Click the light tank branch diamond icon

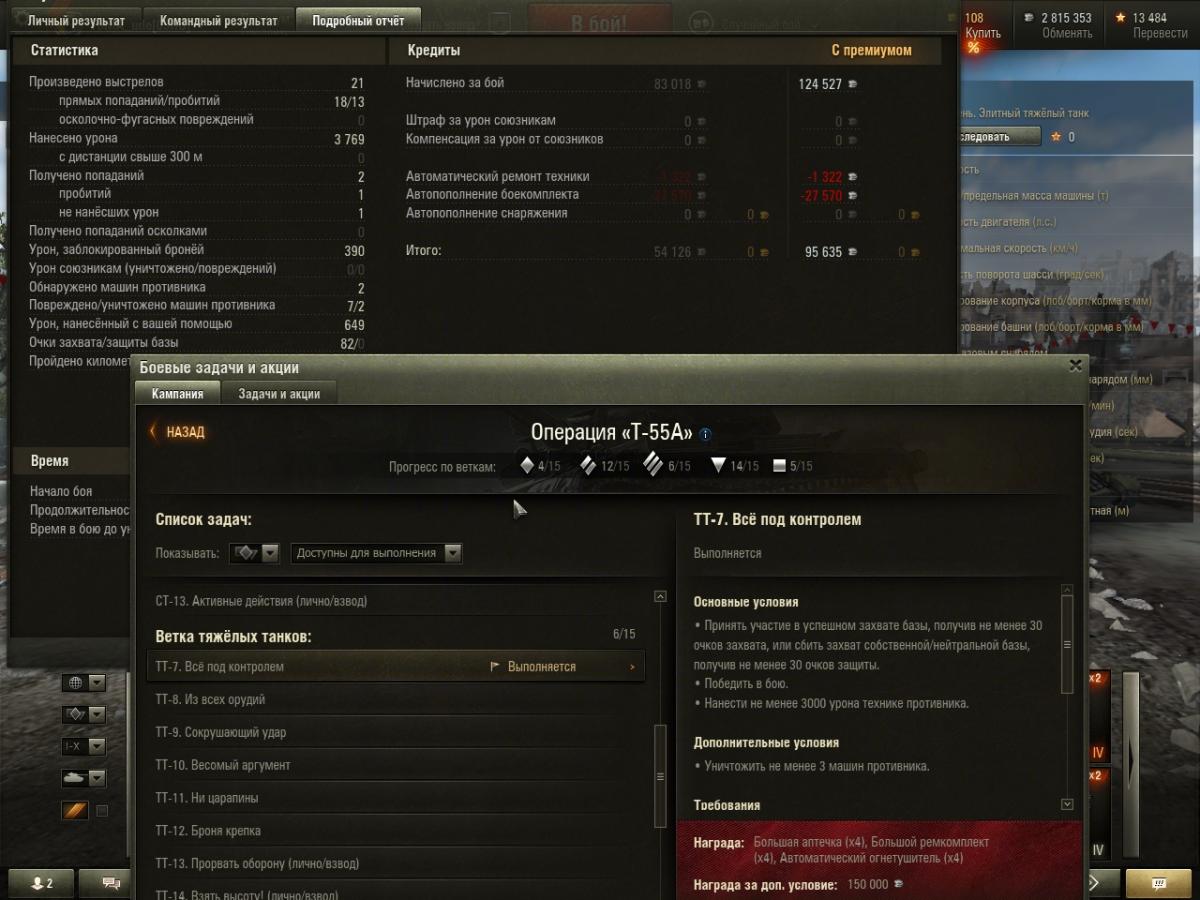pyautogui.click(x=527, y=465)
